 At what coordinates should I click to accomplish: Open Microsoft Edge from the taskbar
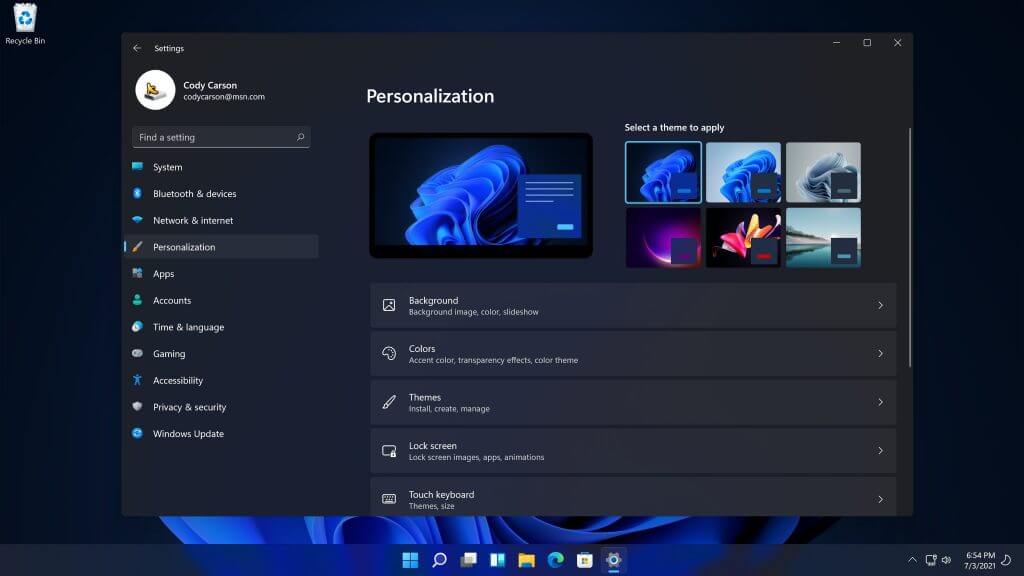click(556, 560)
